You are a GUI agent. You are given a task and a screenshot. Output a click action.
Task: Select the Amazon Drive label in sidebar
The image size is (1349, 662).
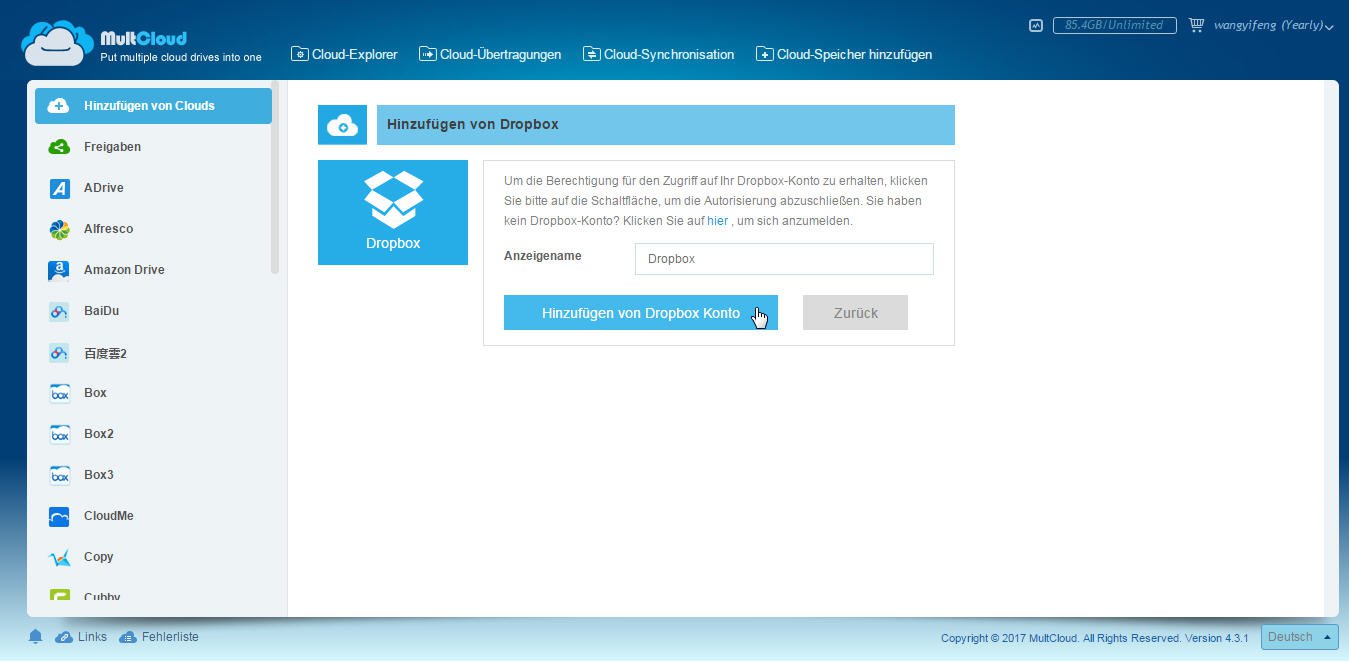click(x=124, y=270)
